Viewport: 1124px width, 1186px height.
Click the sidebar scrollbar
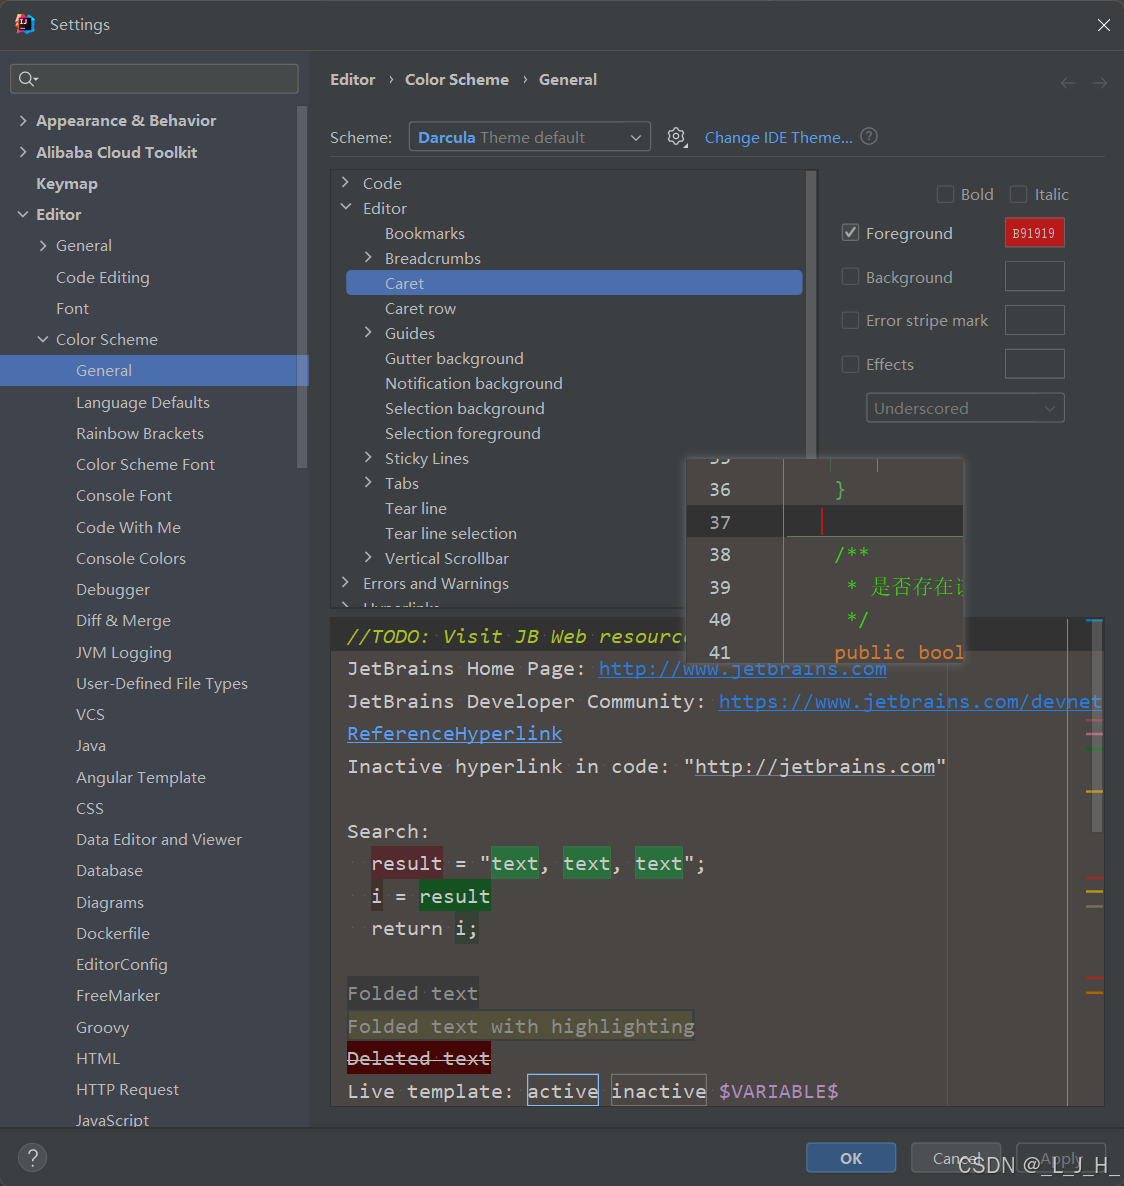coord(302,287)
